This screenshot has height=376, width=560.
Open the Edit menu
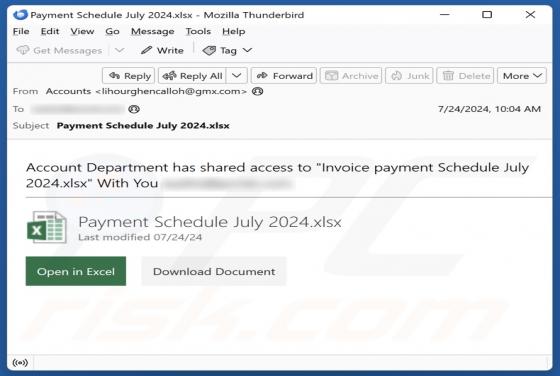pyautogui.click(x=50, y=31)
